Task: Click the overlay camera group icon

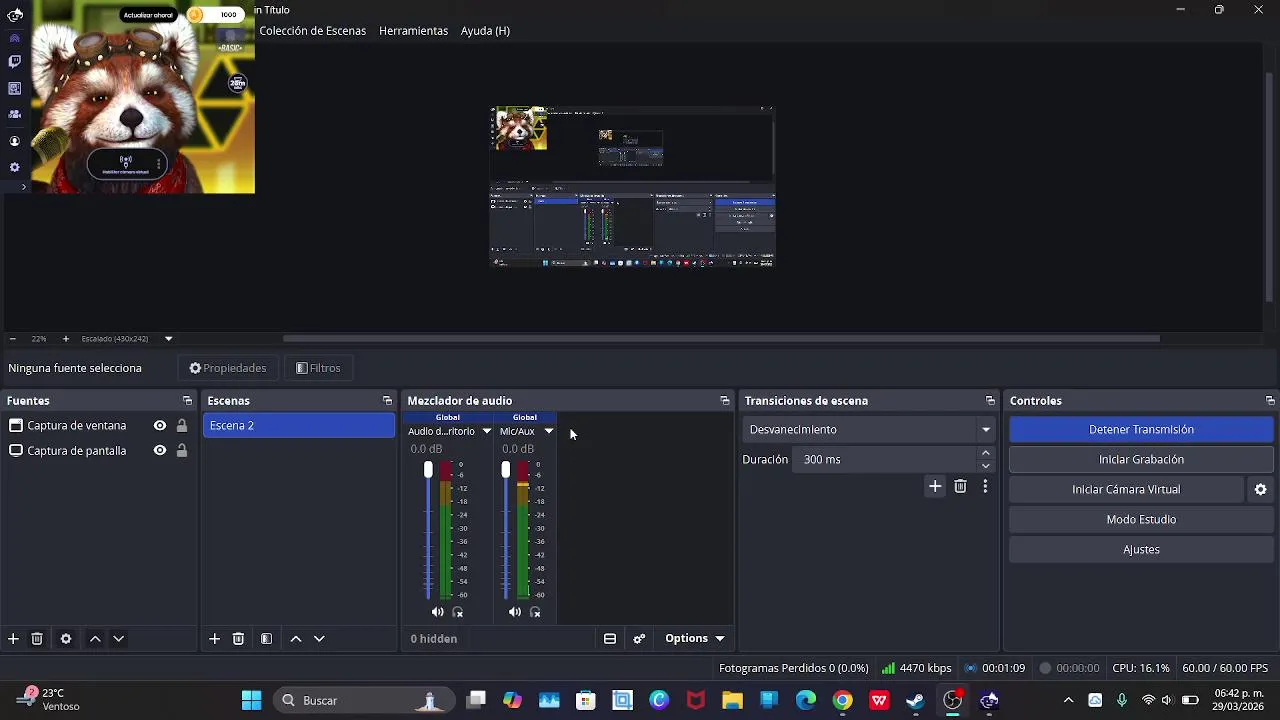Action: 14,114
